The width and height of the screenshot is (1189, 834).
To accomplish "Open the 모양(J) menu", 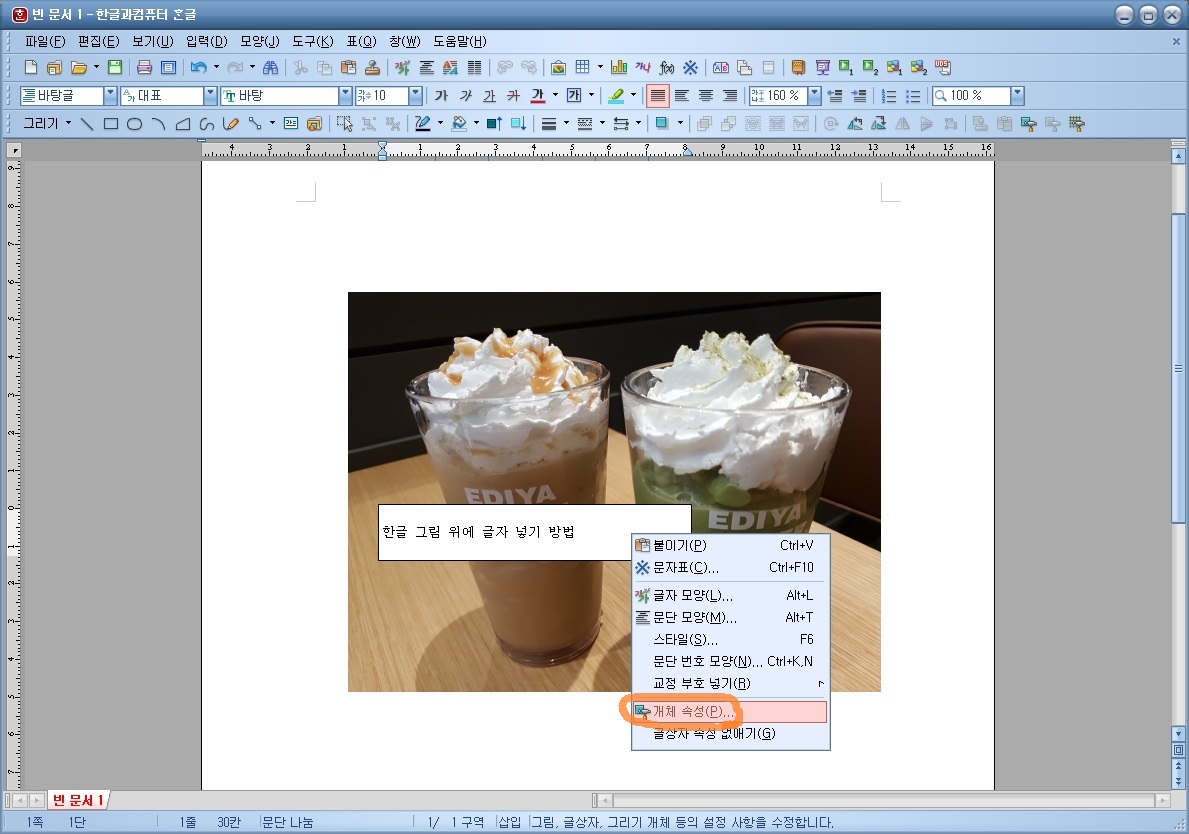I will (x=260, y=41).
